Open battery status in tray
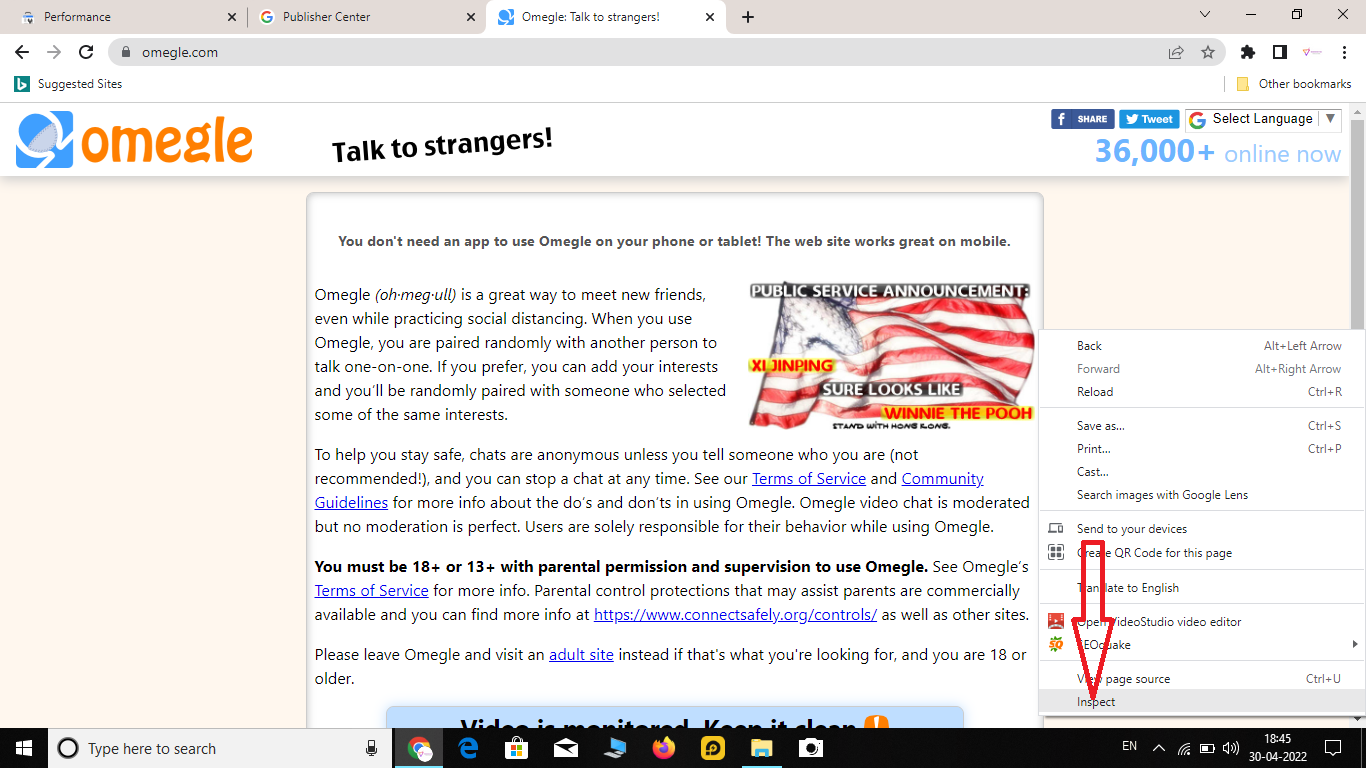1366x768 pixels. coord(1207,748)
